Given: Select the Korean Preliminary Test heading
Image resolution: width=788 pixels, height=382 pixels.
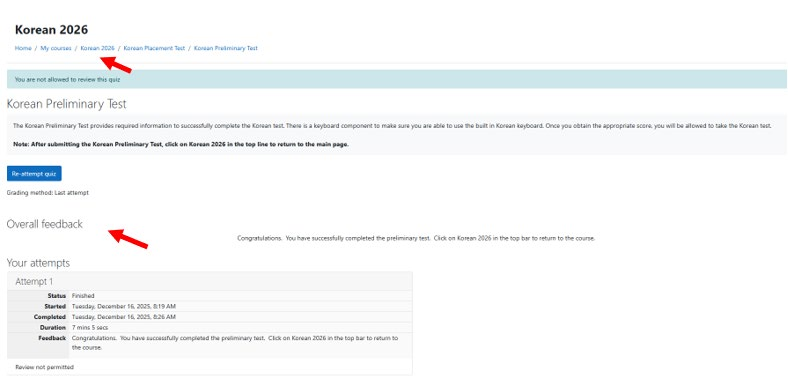Looking at the screenshot, I should [66, 104].
